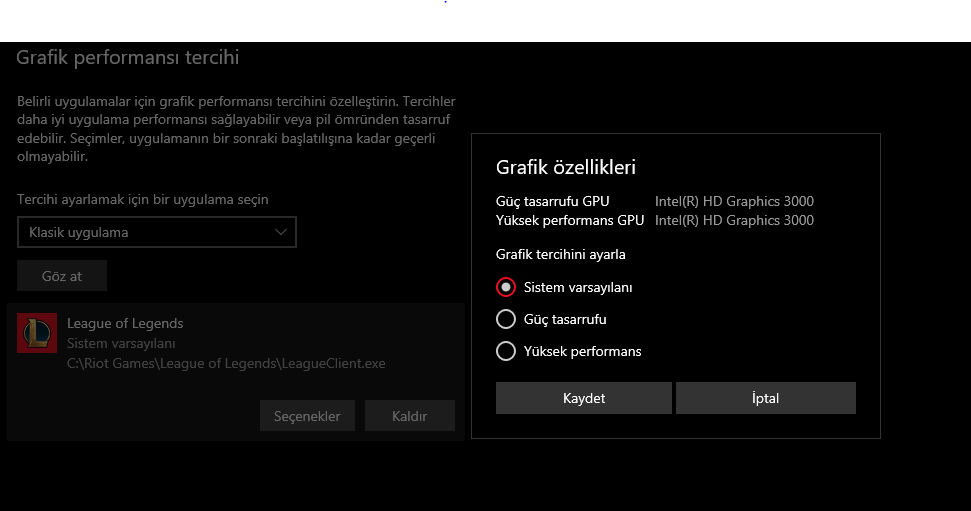This screenshot has height=511, width=971.
Task: Click 'Grafik tercihini ayarla' label
Action: (x=560, y=255)
